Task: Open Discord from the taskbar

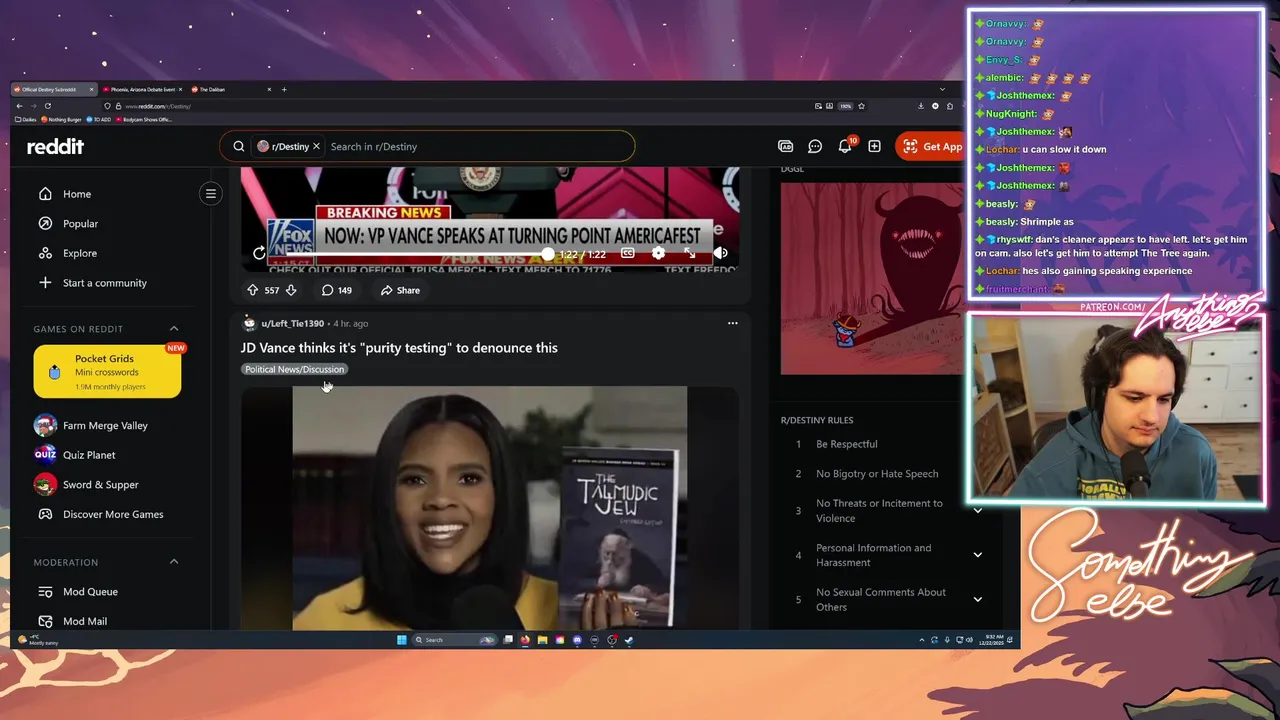Action: click(577, 640)
